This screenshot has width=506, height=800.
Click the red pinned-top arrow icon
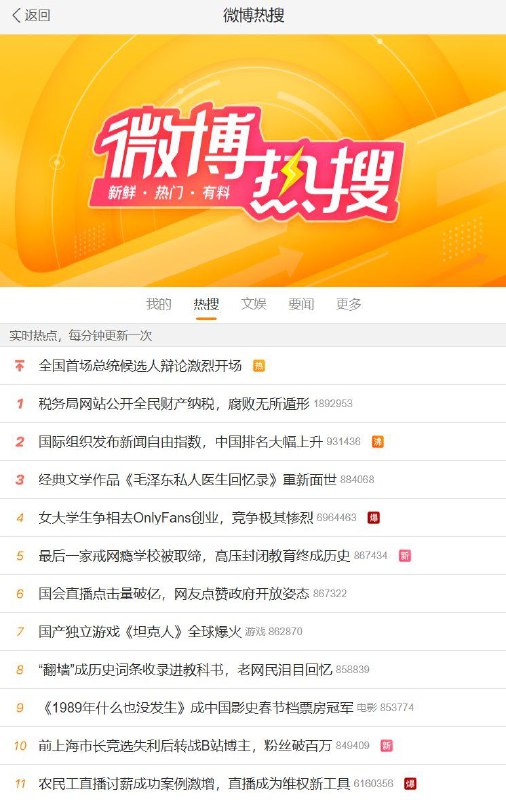pyautogui.click(x=19, y=365)
